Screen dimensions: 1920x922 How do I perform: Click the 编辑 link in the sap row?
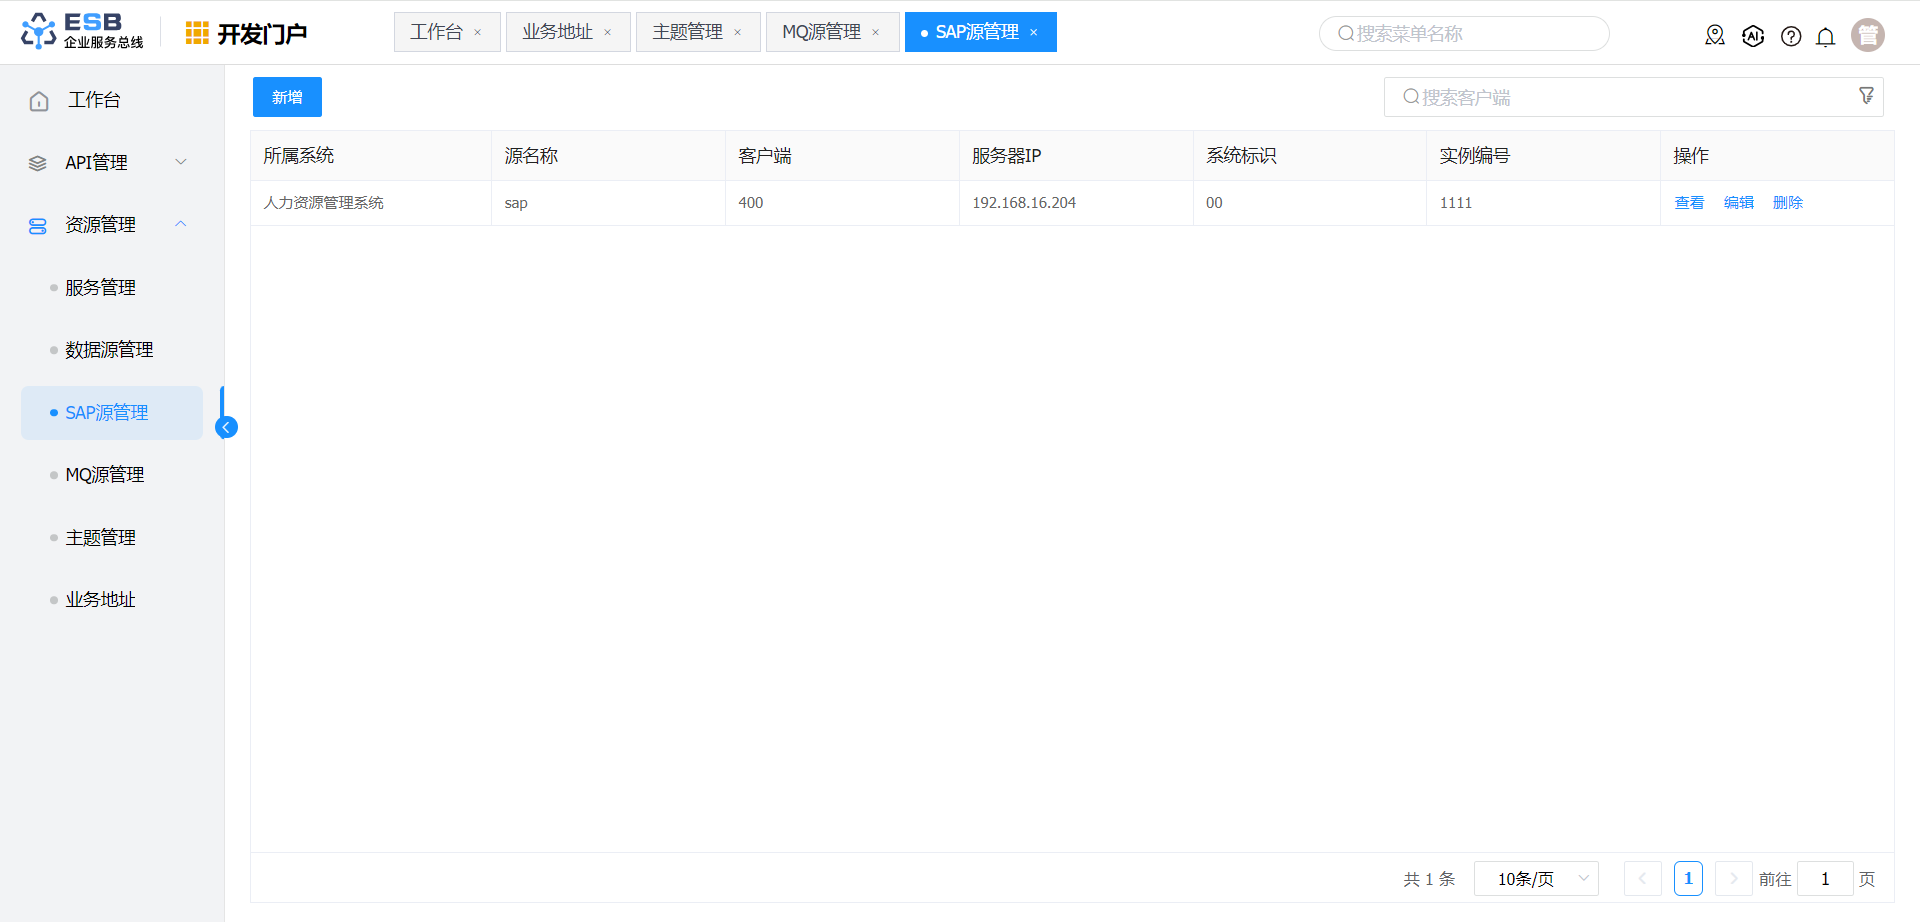tap(1738, 203)
